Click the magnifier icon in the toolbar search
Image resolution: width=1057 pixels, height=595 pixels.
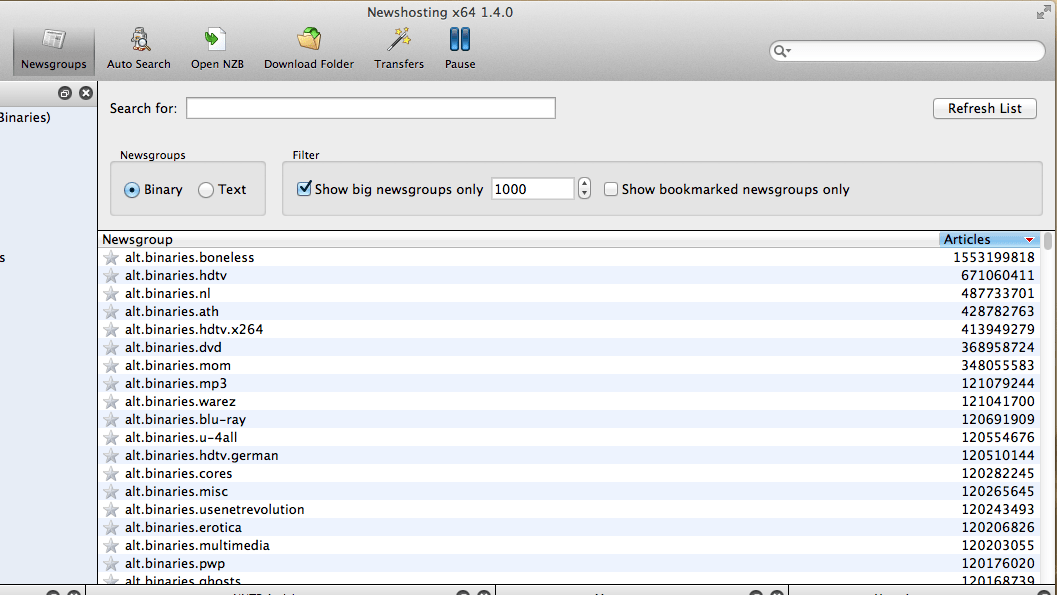coord(781,51)
